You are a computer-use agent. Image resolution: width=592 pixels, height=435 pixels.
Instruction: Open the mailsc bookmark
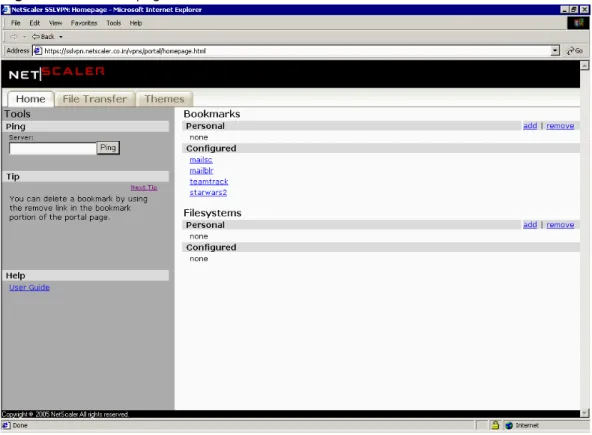201,160
